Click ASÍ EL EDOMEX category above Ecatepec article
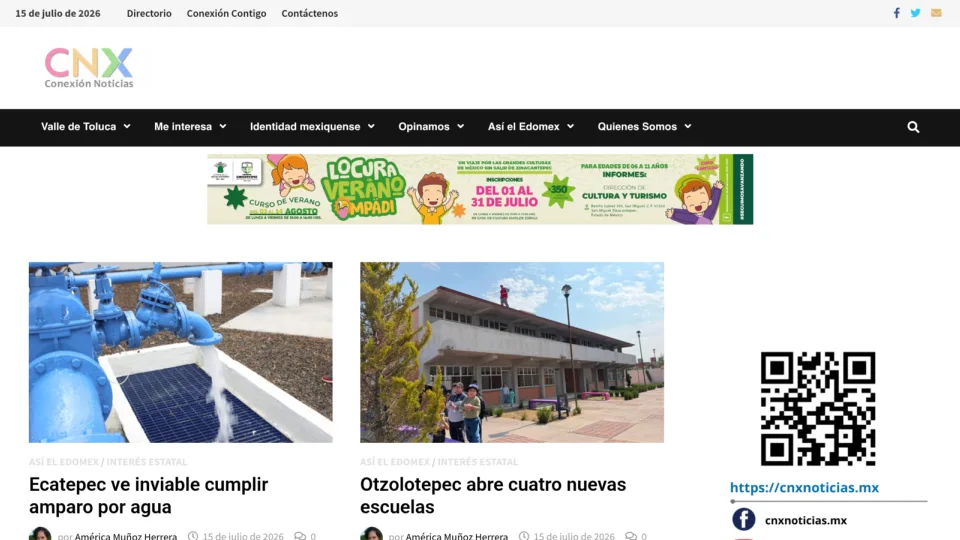 [x=64, y=462]
